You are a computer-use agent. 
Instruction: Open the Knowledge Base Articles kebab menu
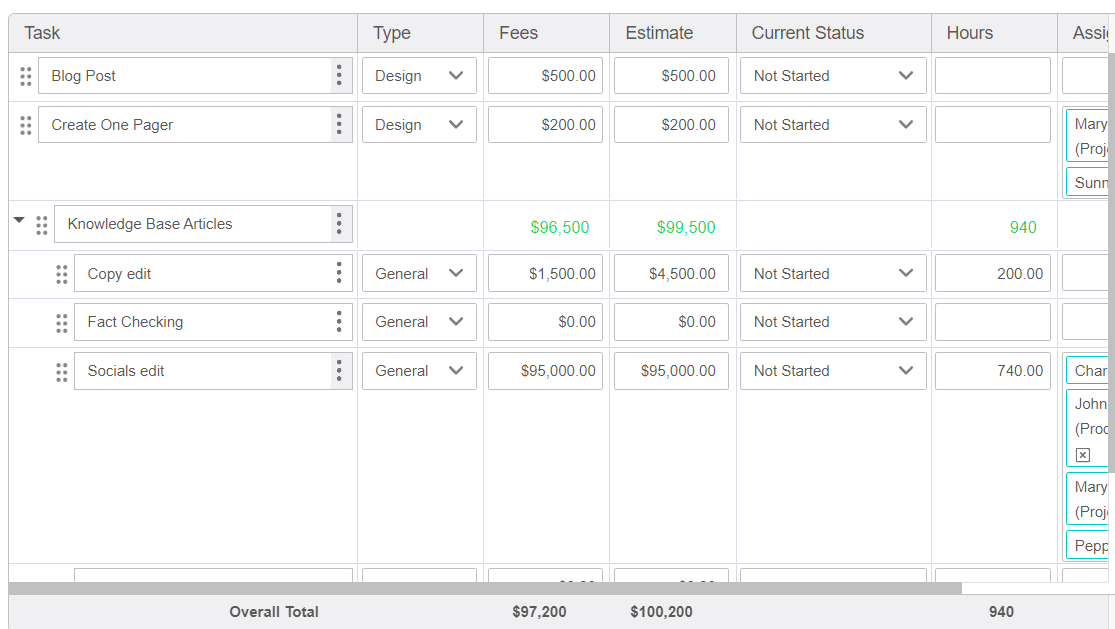338,224
